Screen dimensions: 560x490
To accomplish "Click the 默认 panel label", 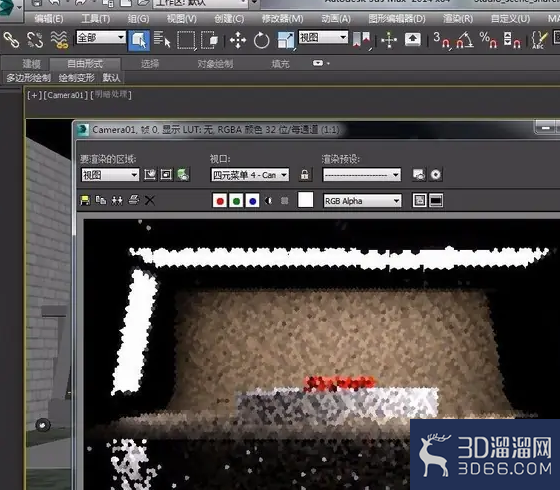I will [111, 78].
